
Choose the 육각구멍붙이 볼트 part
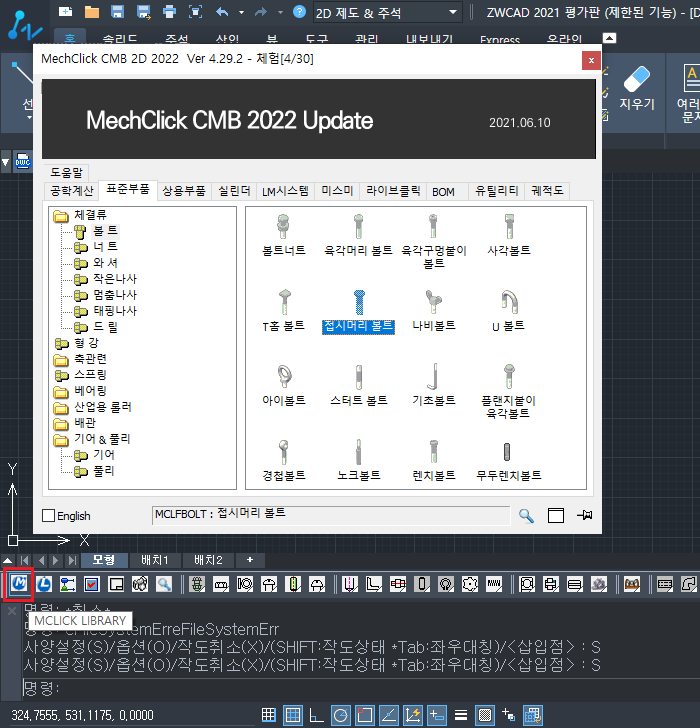434,241
